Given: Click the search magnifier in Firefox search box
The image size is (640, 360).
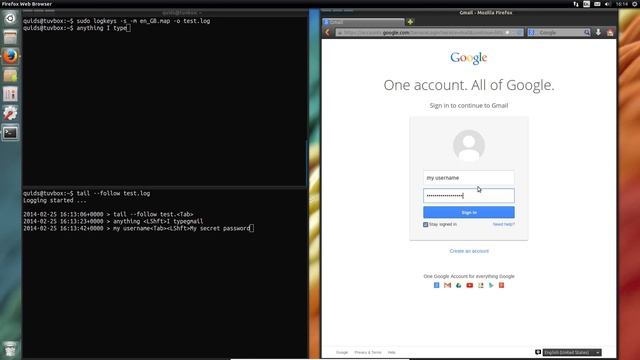Looking at the screenshot, I should coord(587,32).
